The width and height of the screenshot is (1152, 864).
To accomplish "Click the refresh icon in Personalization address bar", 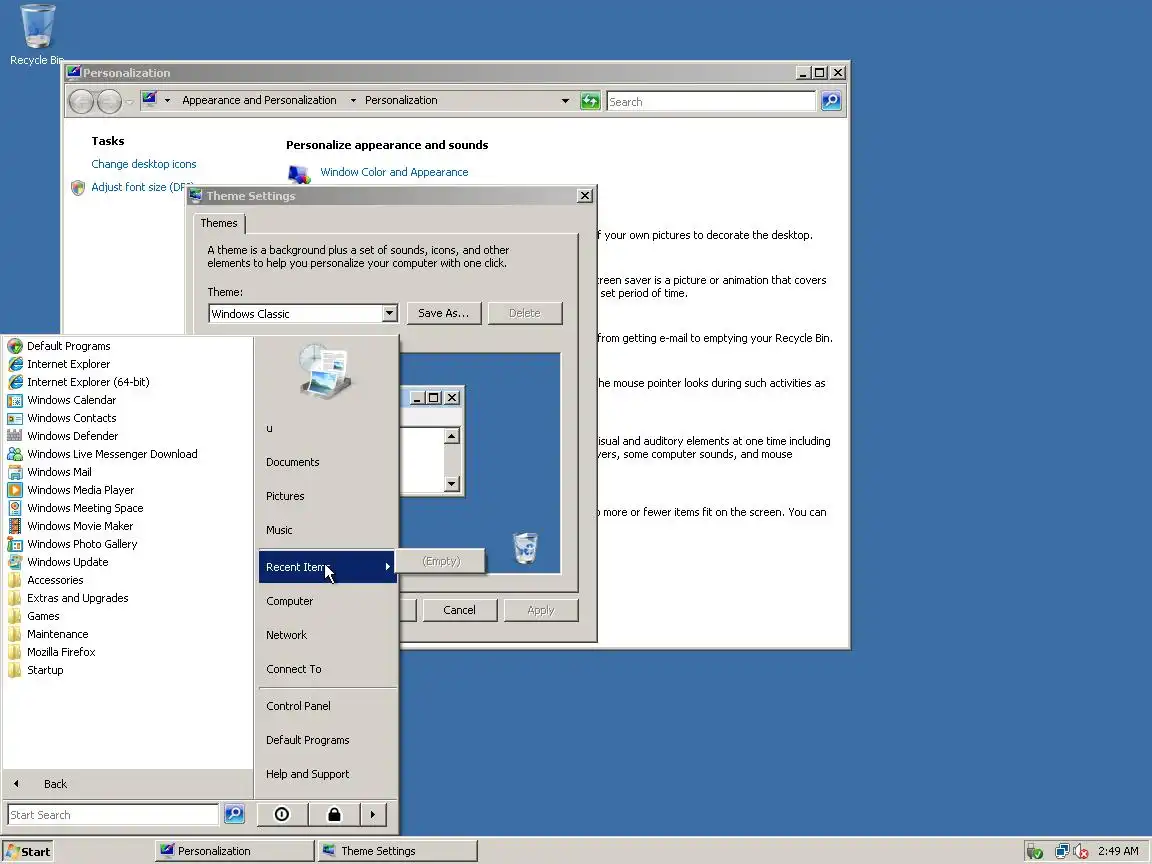I will pyautogui.click(x=590, y=101).
